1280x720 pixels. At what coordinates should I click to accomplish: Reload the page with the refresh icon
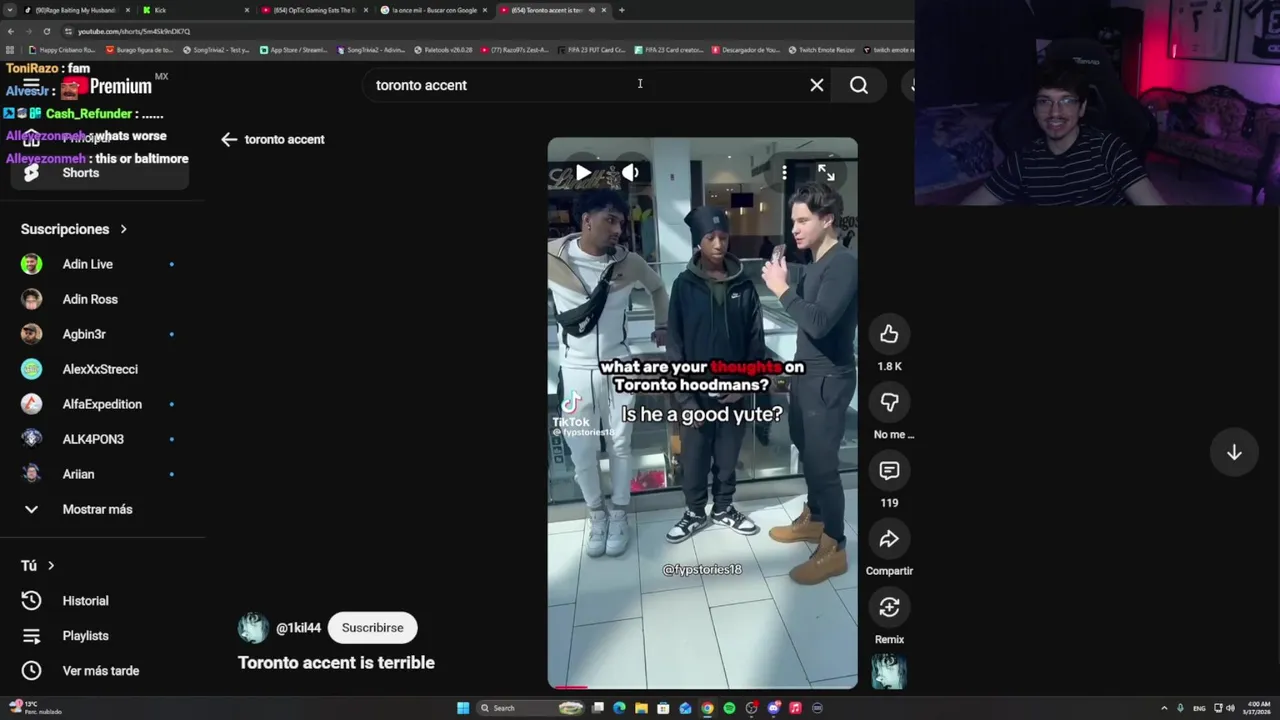[46, 31]
